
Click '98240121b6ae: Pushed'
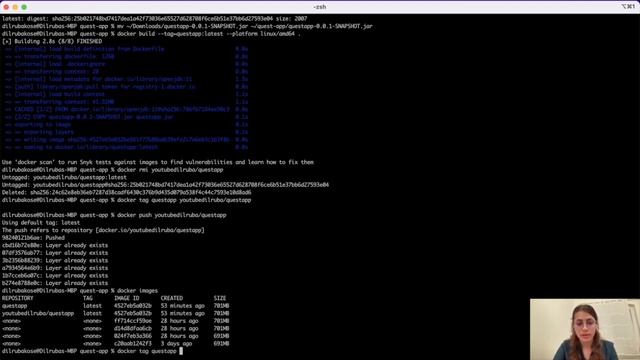pos(33,238)
